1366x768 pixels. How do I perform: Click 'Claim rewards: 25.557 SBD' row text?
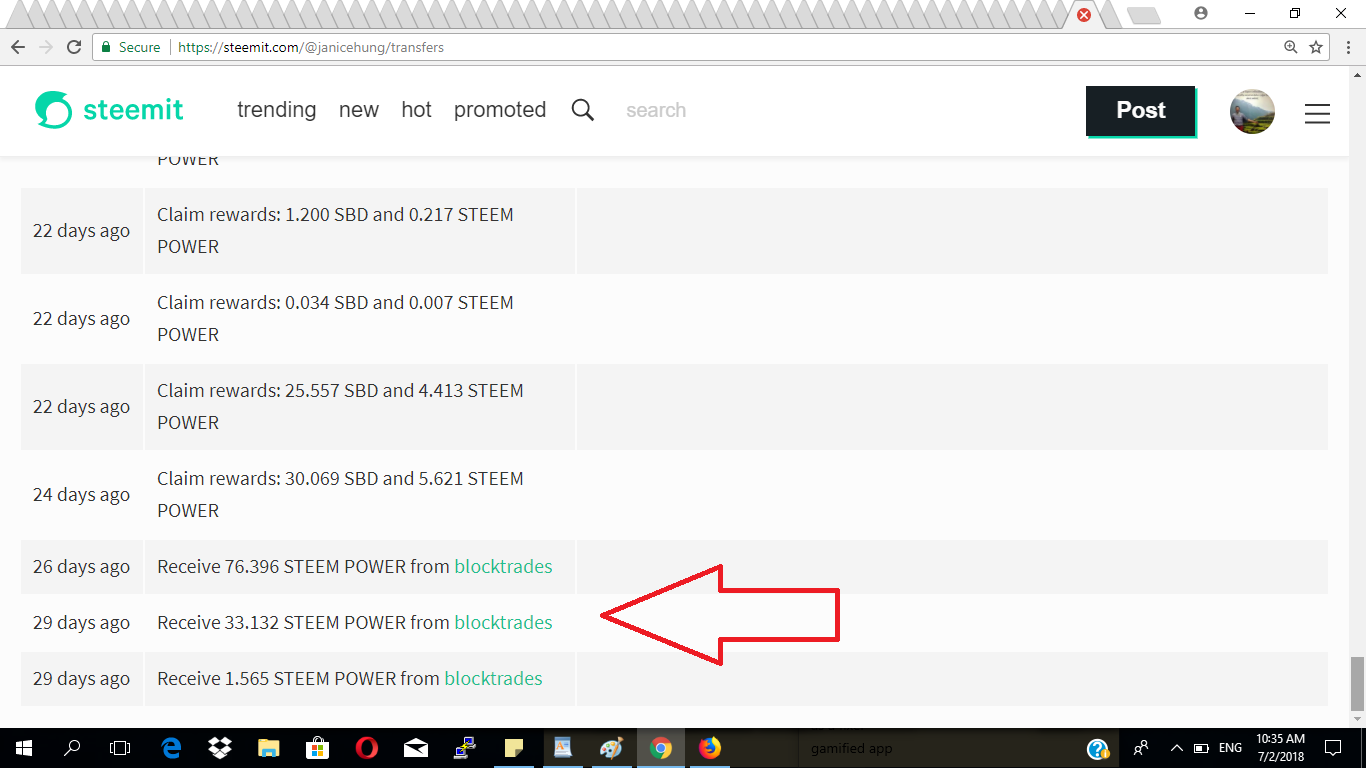tap(340, 406)
